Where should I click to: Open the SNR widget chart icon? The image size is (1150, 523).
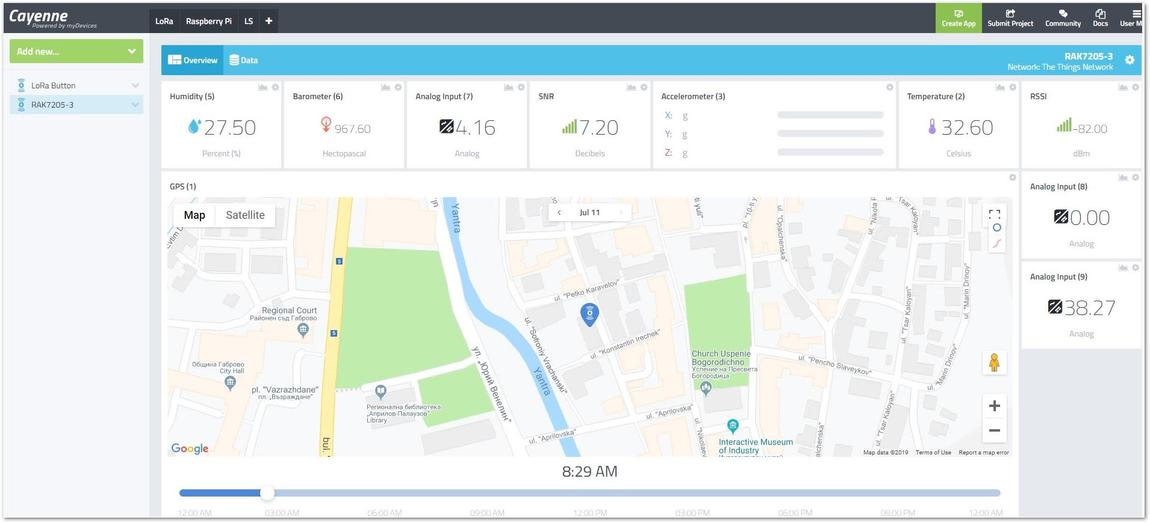click(x=631, y=87)
